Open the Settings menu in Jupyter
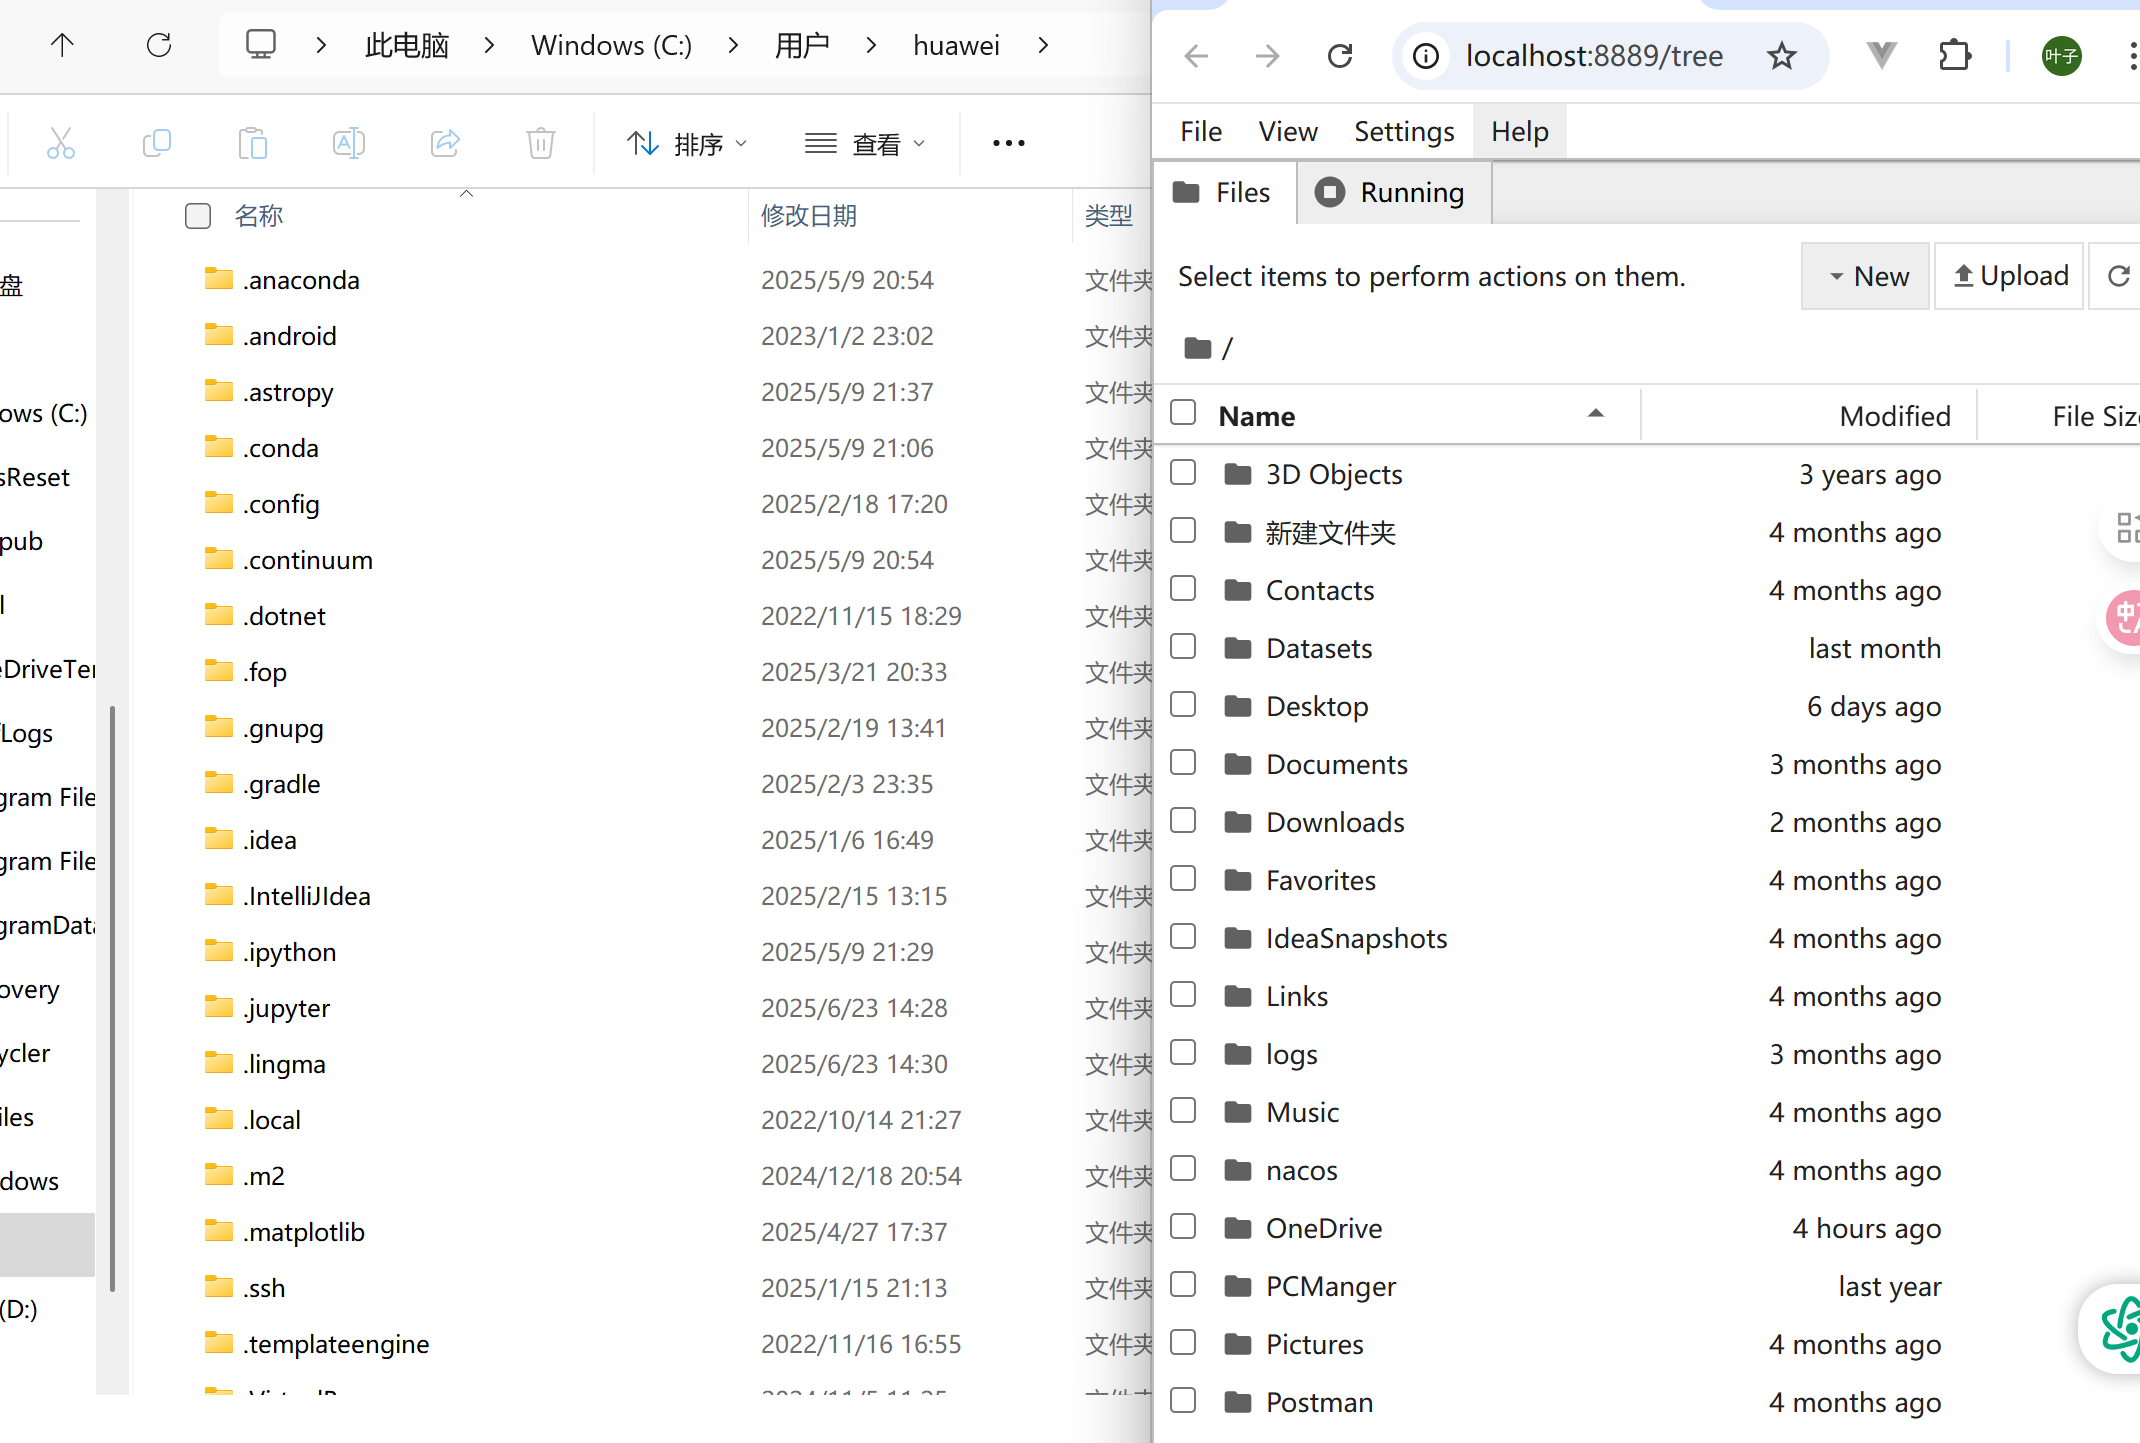This screenshot has width=2140, height=1443. point(1403,132)
